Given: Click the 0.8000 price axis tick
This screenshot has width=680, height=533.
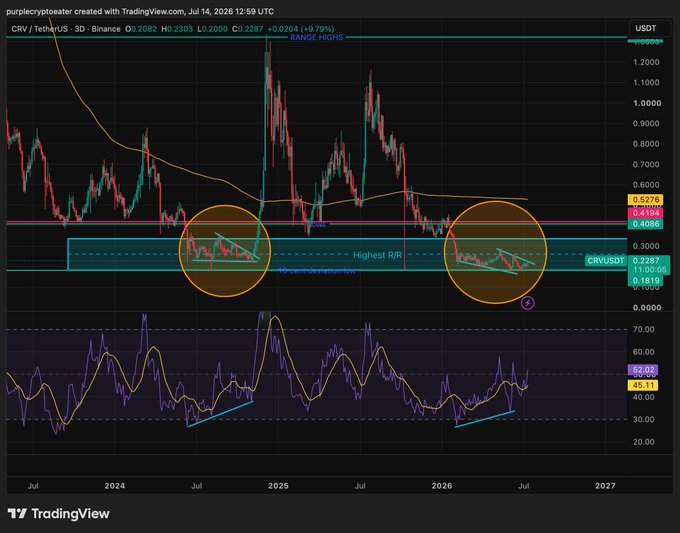Looking at the screenshot, I should pyautogui.click(x=646, y=144).
